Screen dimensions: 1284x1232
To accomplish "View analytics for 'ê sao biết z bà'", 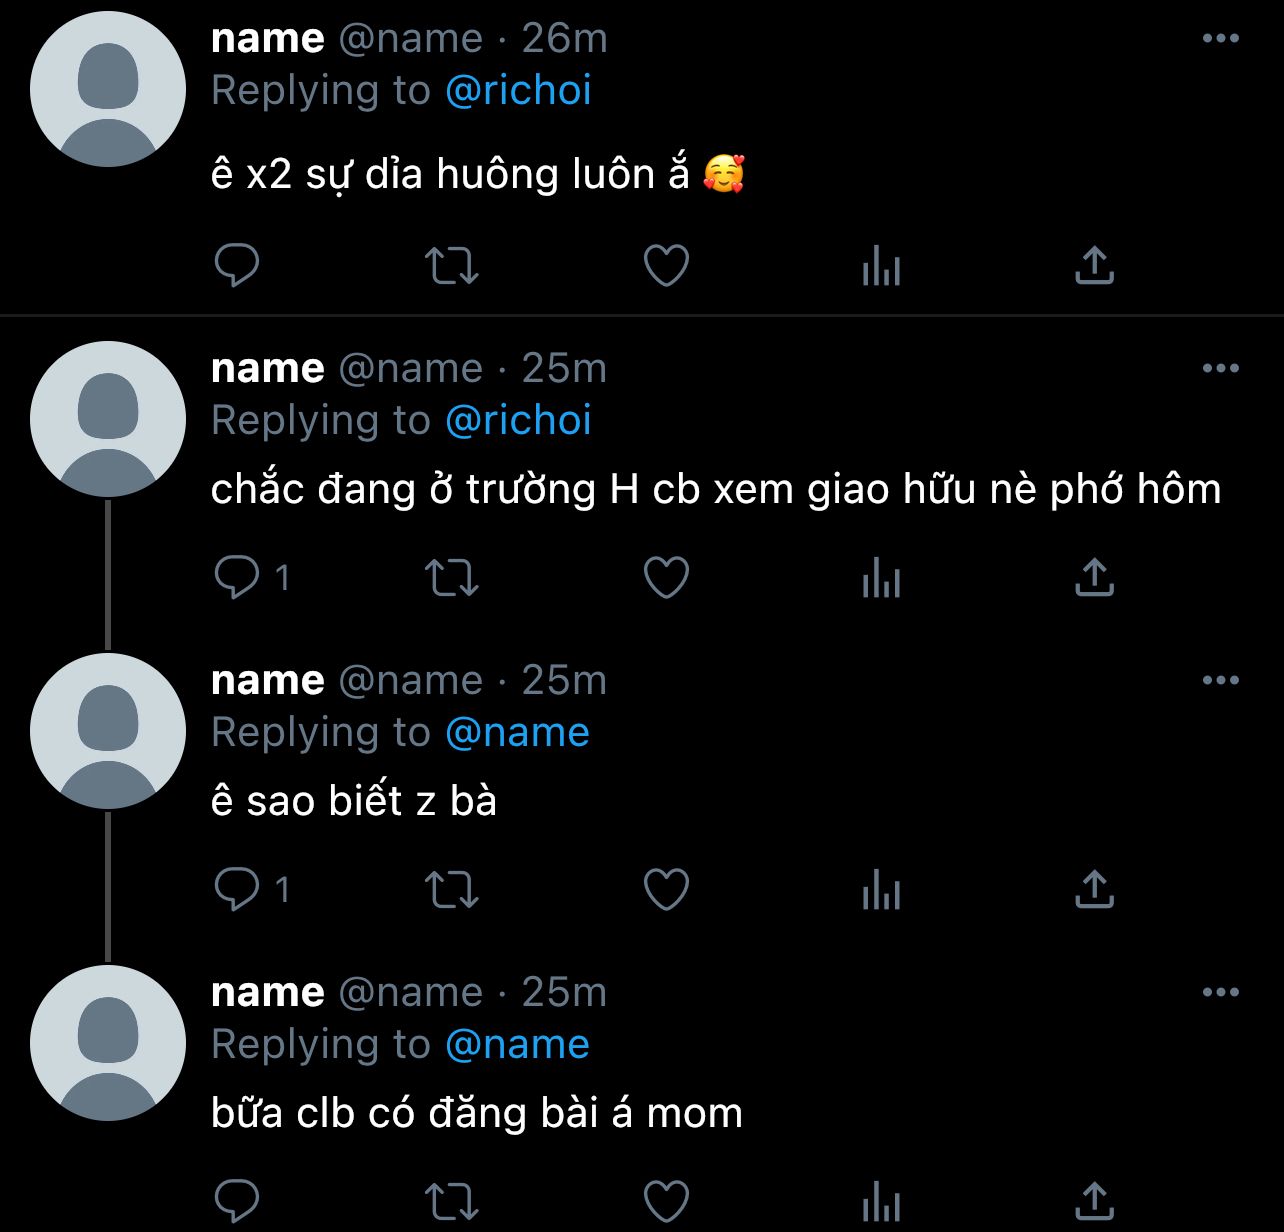I will (x=881, y=892).
